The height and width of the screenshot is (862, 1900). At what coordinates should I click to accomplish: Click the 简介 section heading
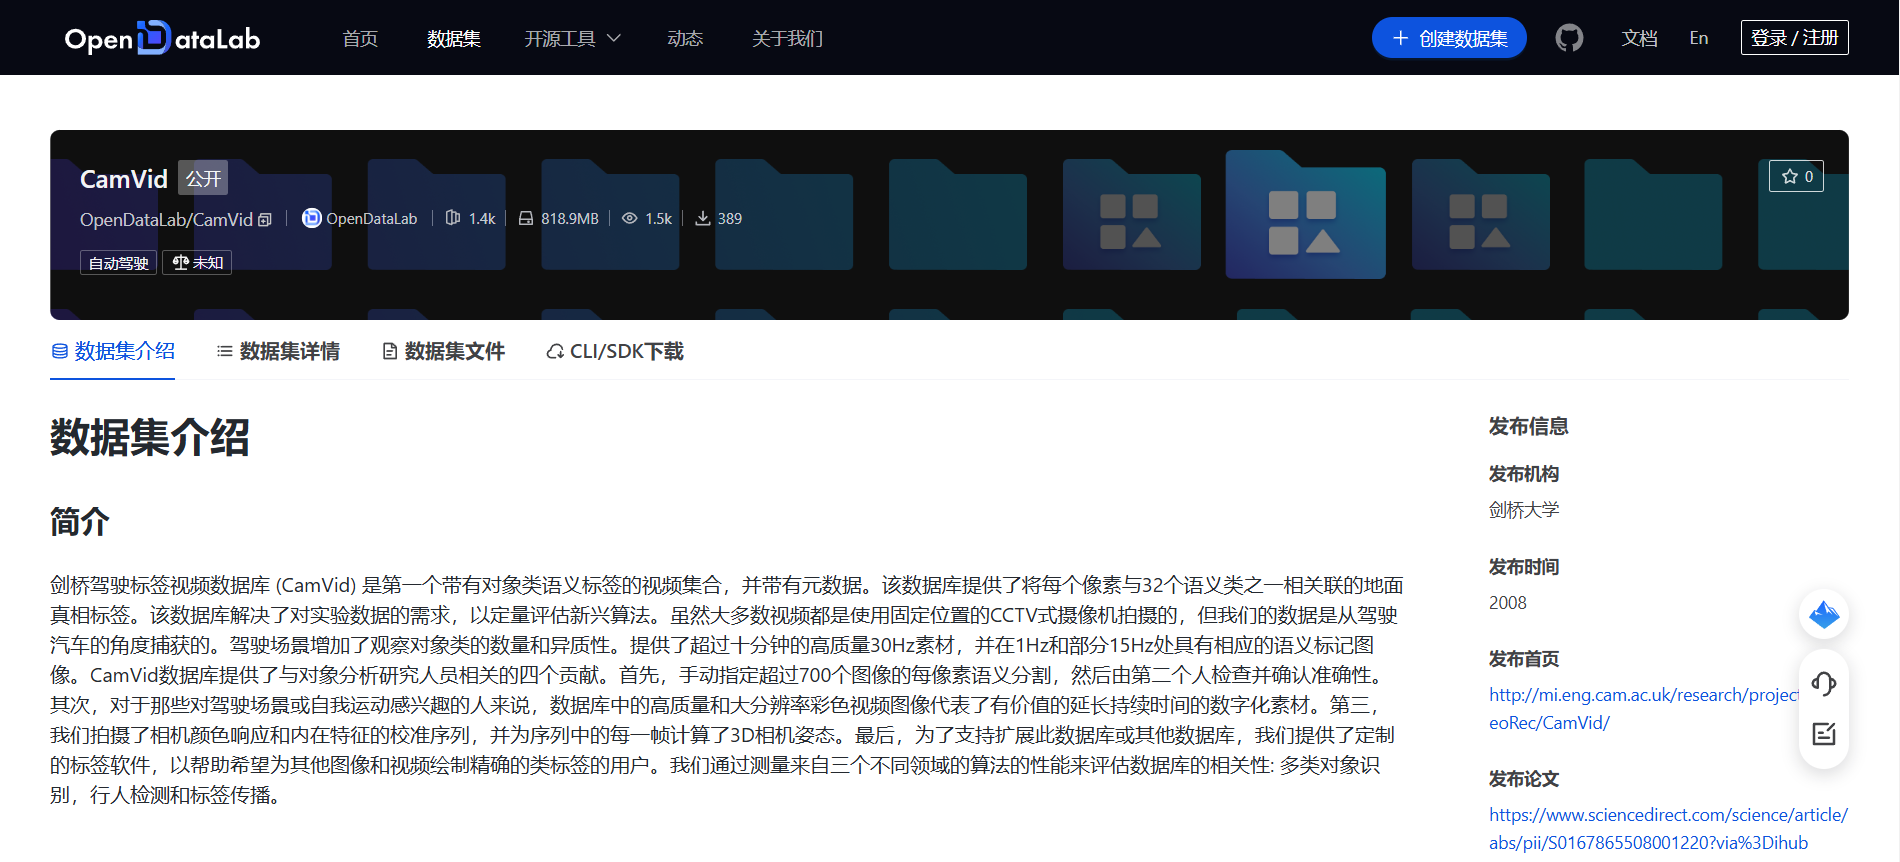coord(80,521)
